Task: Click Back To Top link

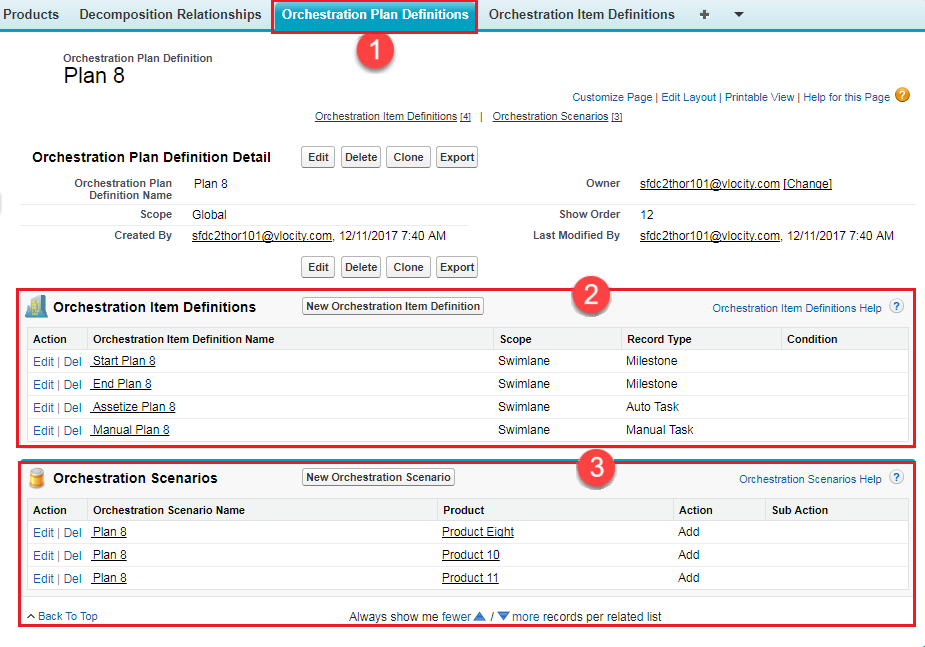Action: [x=67, y=616]
